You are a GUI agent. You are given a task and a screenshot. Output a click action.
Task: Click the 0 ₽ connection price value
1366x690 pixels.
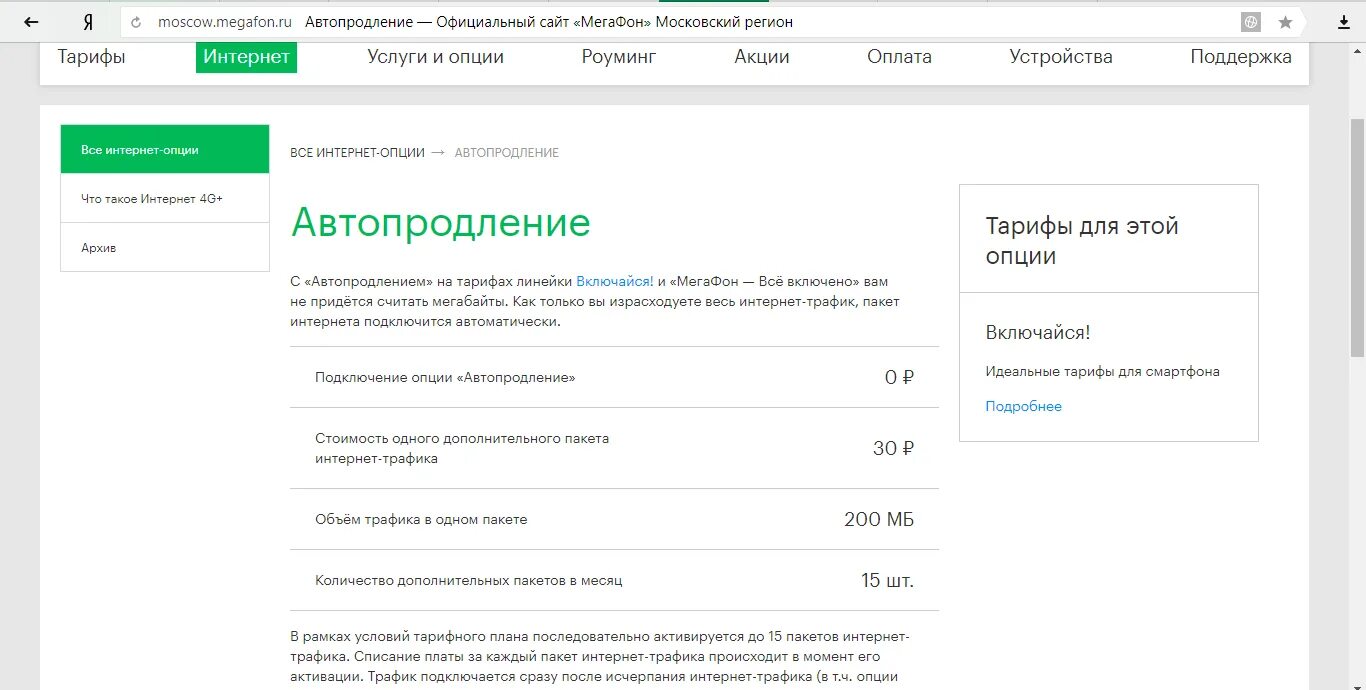(x=899, y=378)
